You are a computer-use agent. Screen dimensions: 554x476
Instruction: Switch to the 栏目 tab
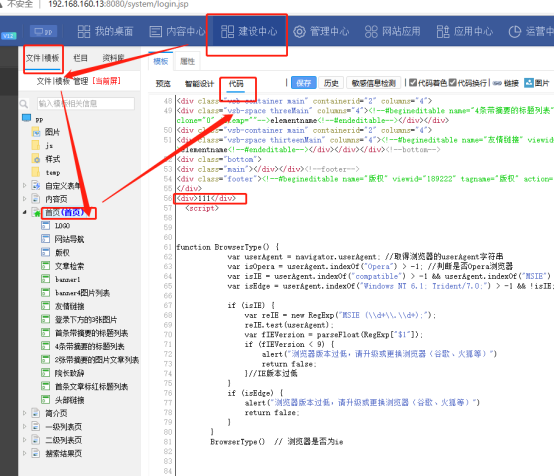pyautogui.click(x=80, y=58)
